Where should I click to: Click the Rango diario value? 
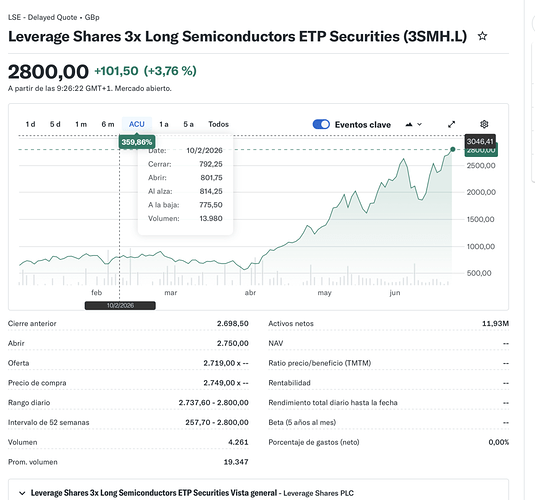point(214,403)
